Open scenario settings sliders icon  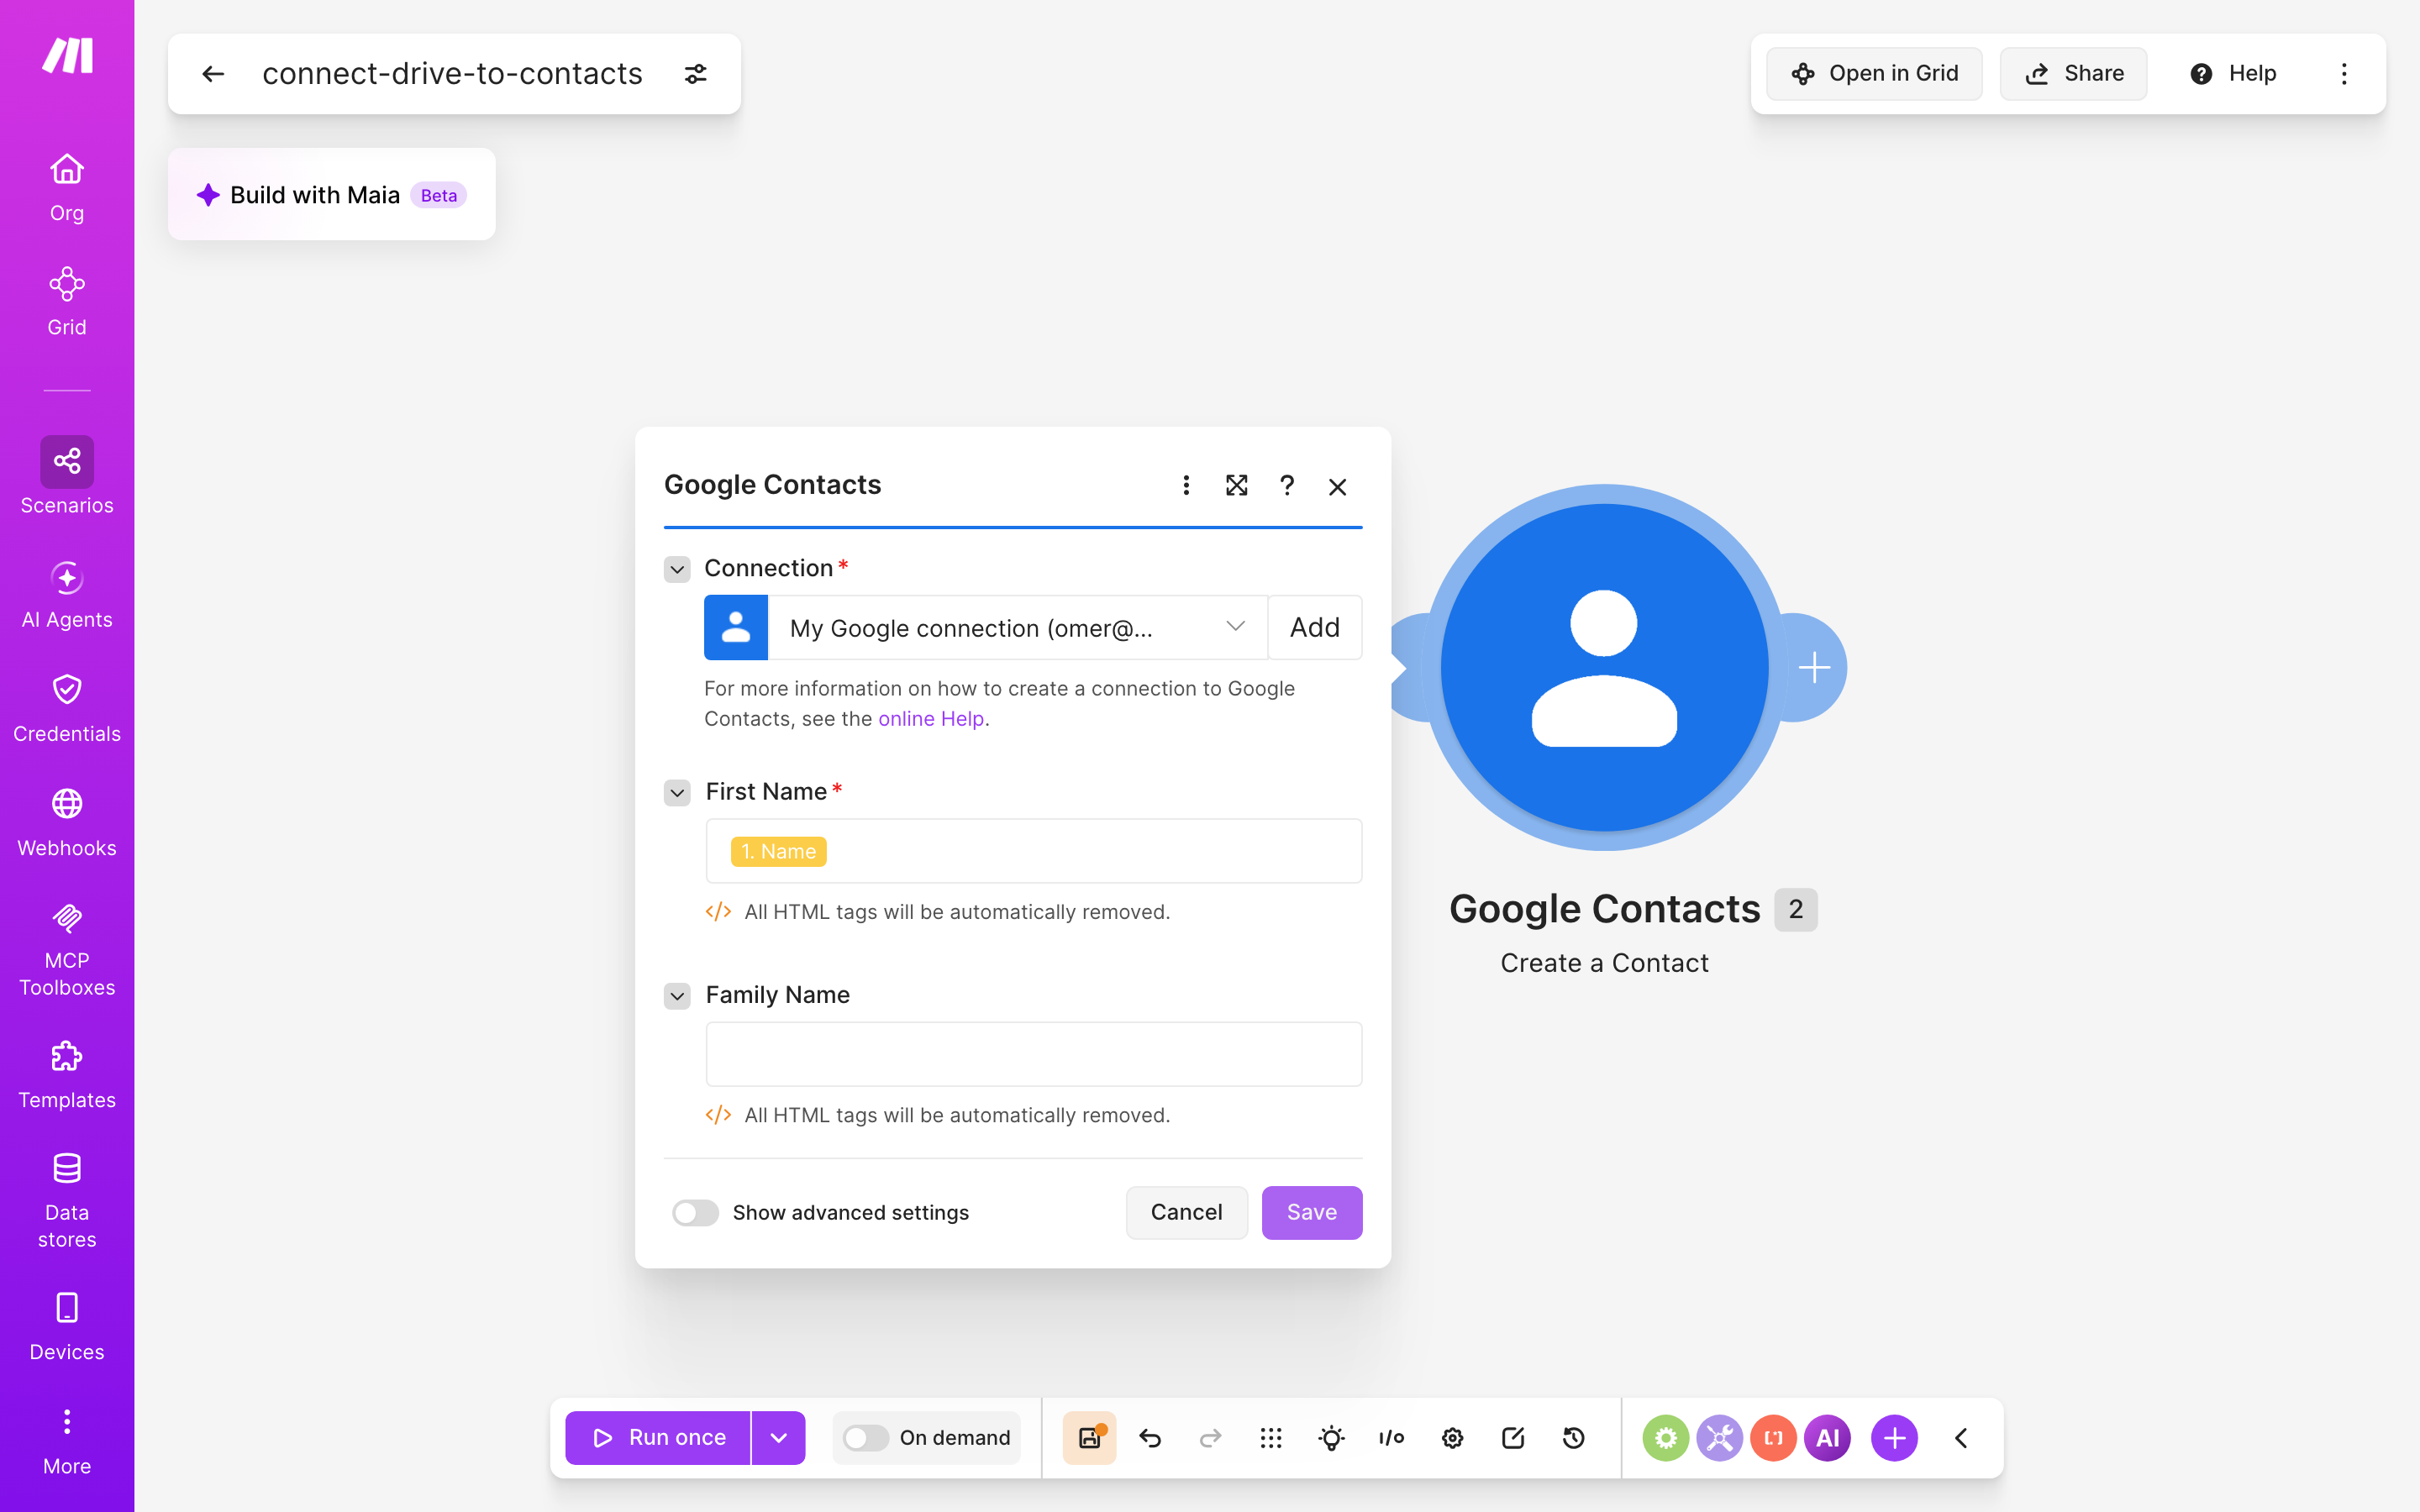pos(696,74)
